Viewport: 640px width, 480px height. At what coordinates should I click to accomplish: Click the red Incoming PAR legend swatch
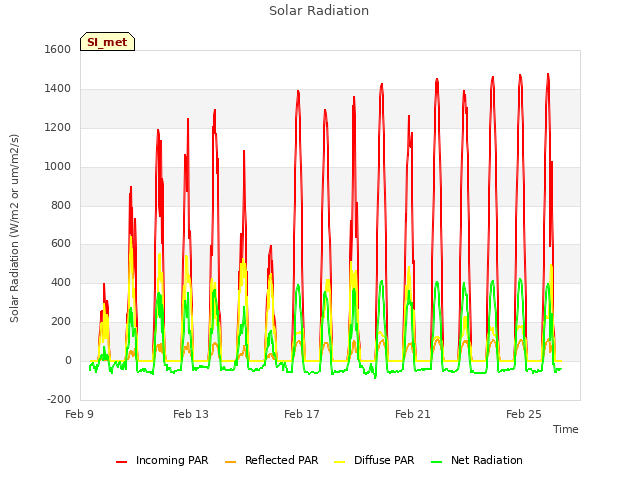click(x=122, y=462)
